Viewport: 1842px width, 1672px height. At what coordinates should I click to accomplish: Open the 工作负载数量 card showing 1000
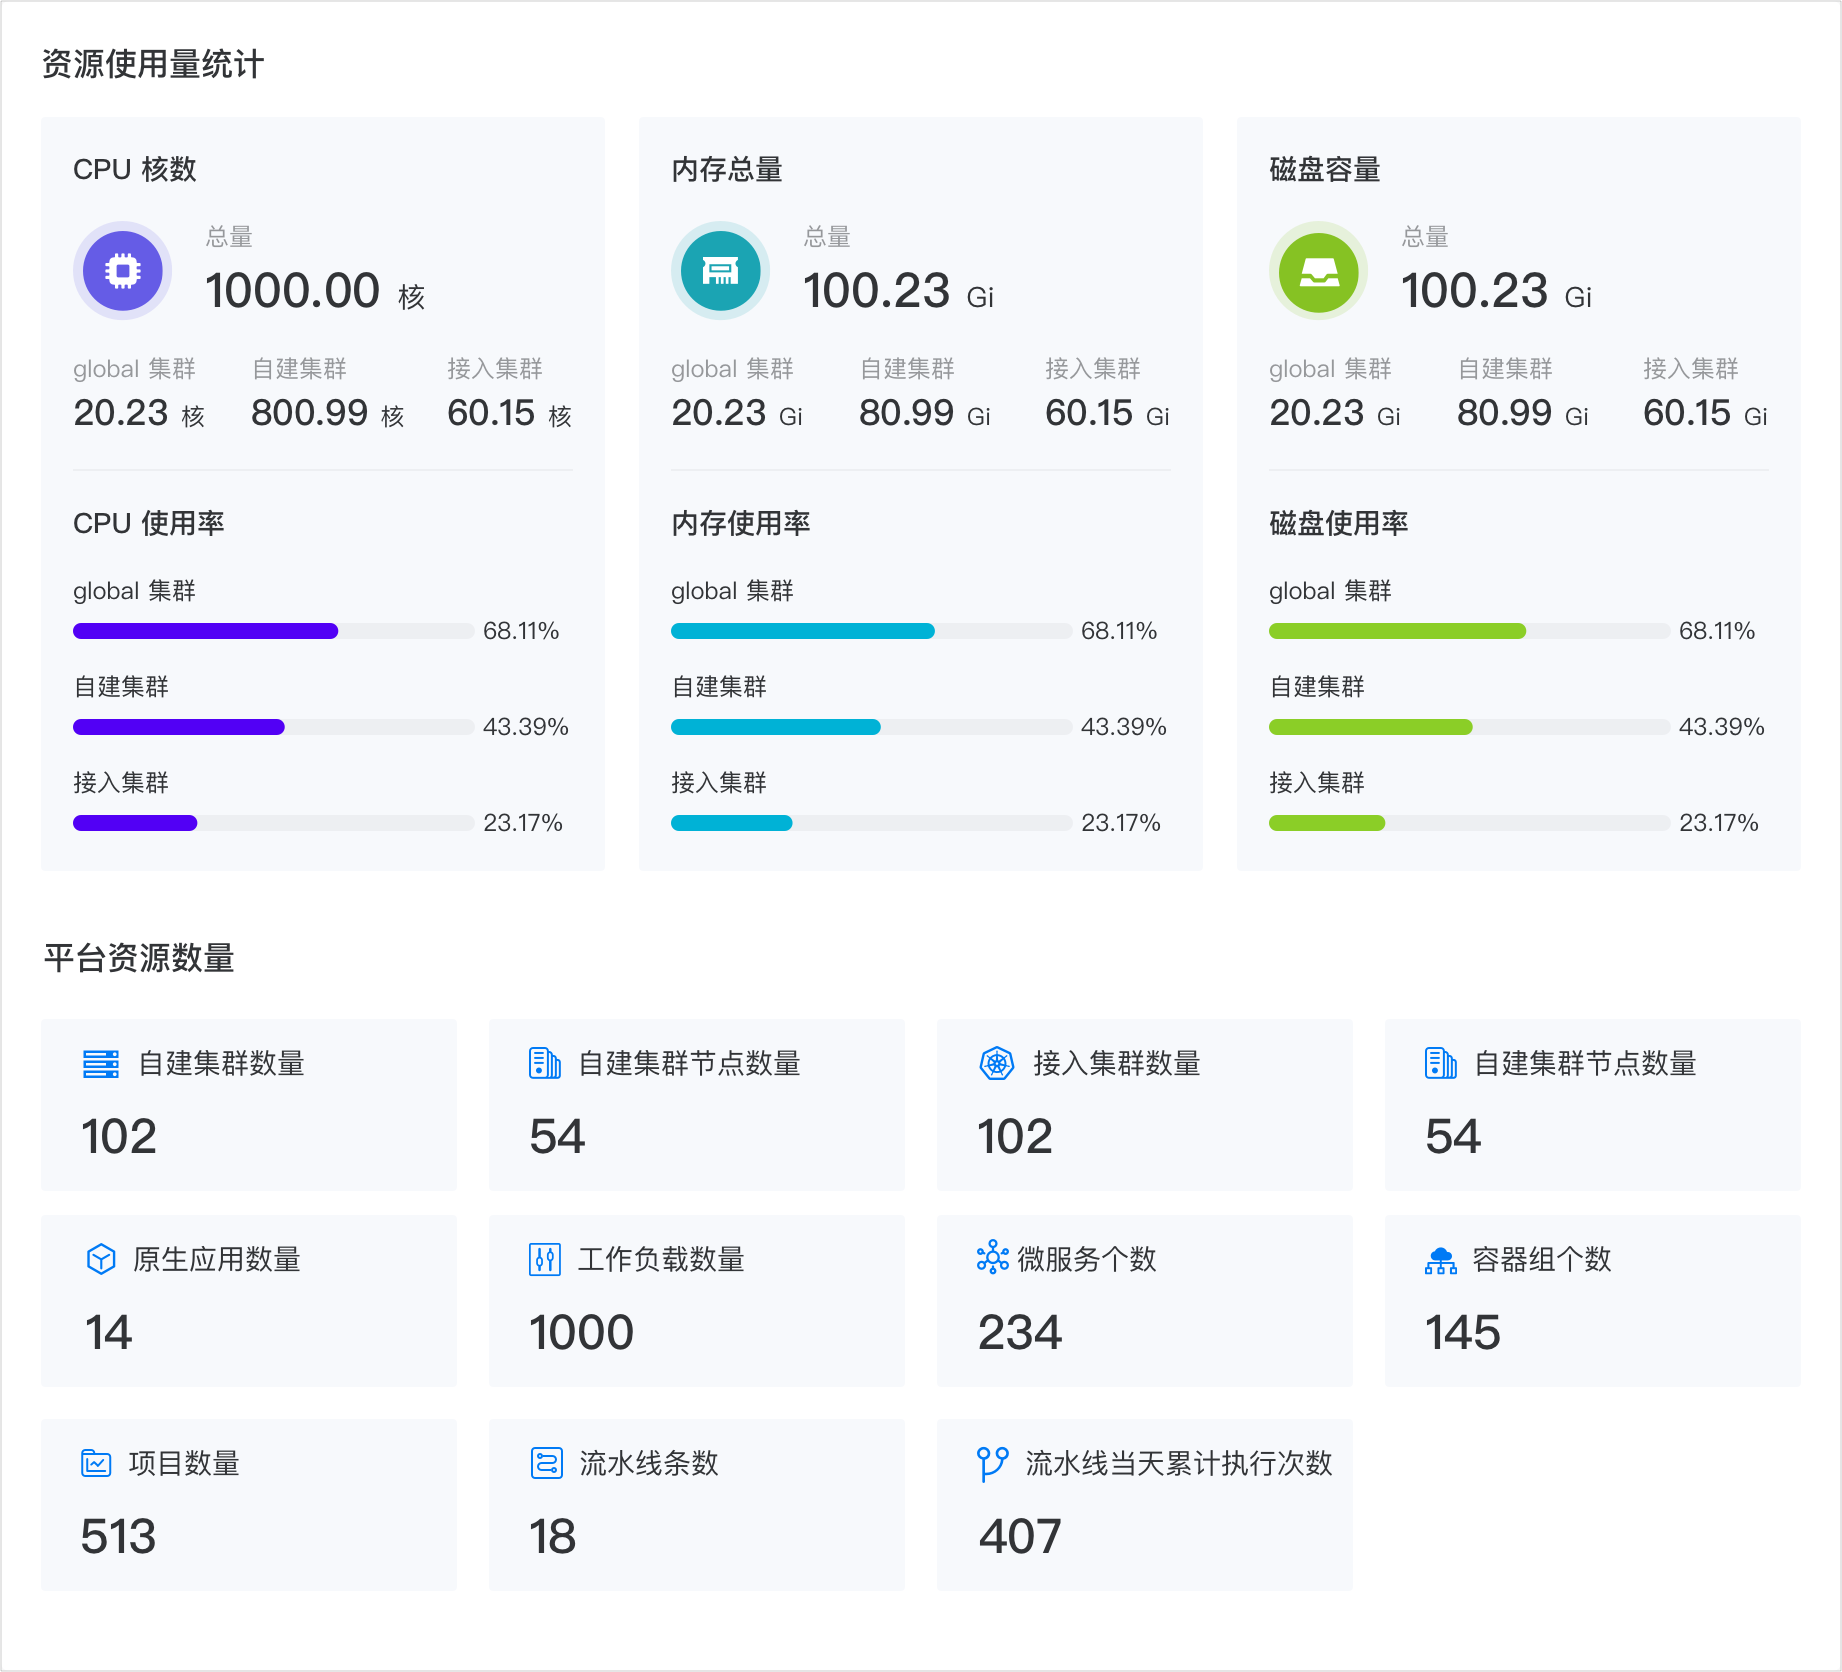[x=696, y=1301]
